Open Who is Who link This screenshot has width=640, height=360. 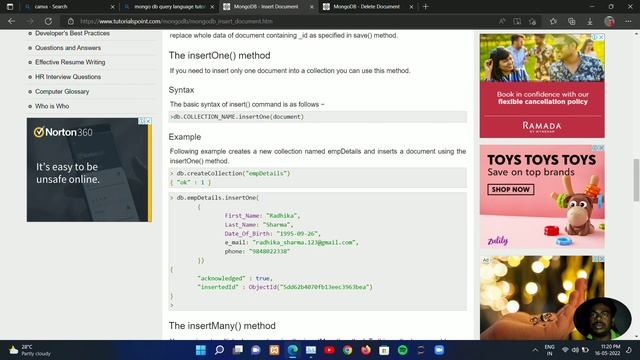click(52, 106)
